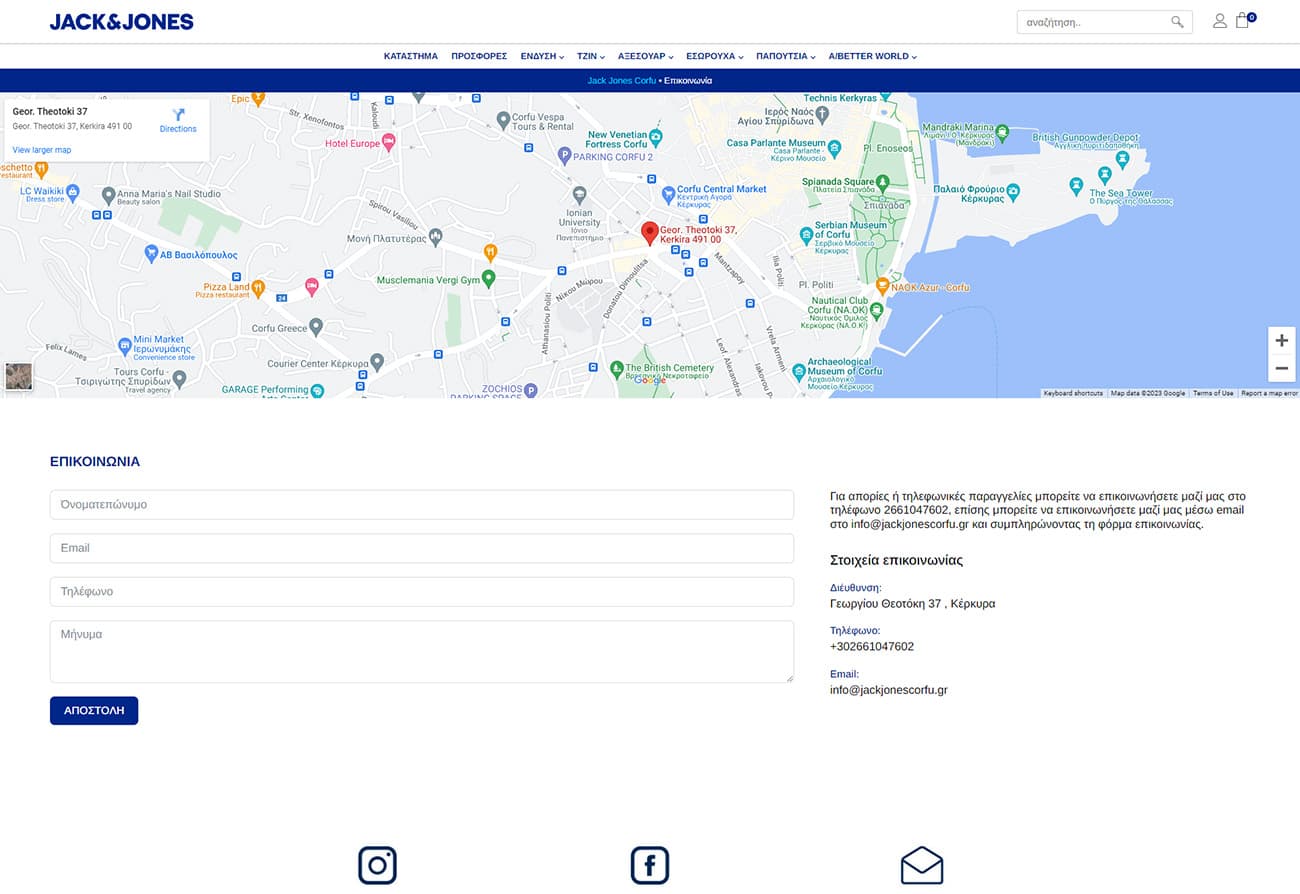Expand the ΠΑΠΟΥΤΣΙΑ dropdown menu
This screenshot has height=894, width=1300.
[786, 56]
